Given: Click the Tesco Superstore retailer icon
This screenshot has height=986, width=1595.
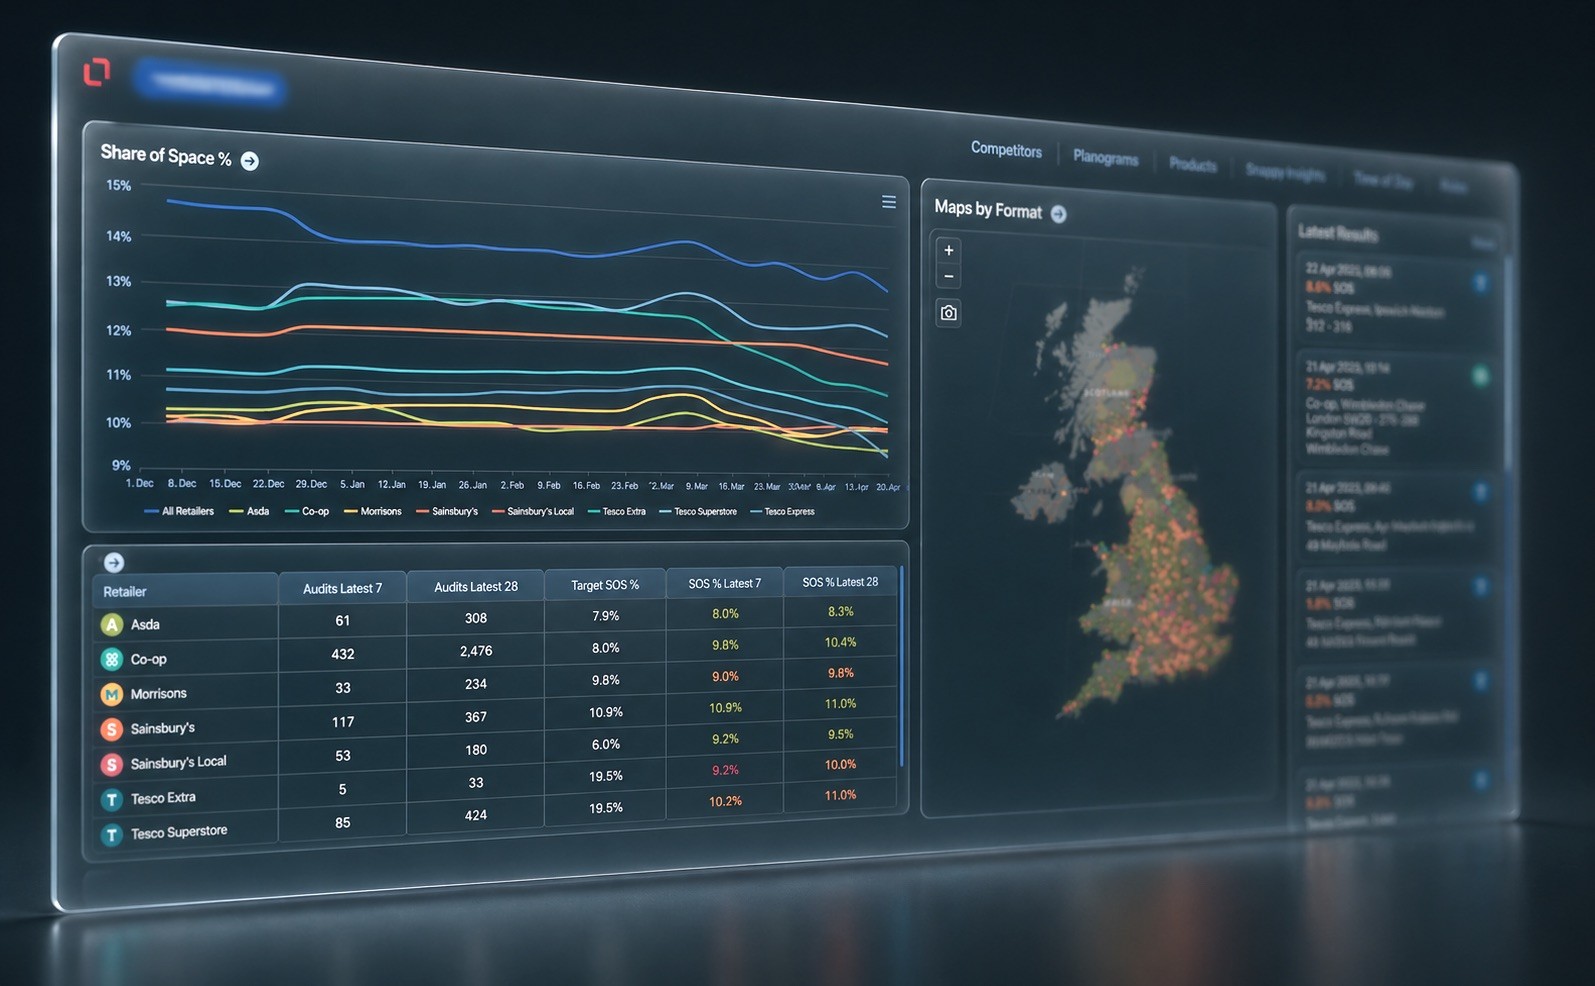Looking at the screenshot, I should click(112, 835).
